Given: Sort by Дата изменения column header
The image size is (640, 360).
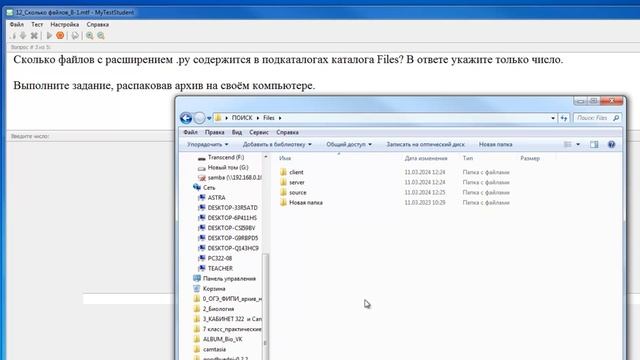Looking at the screenshot, I should [426, 158].
